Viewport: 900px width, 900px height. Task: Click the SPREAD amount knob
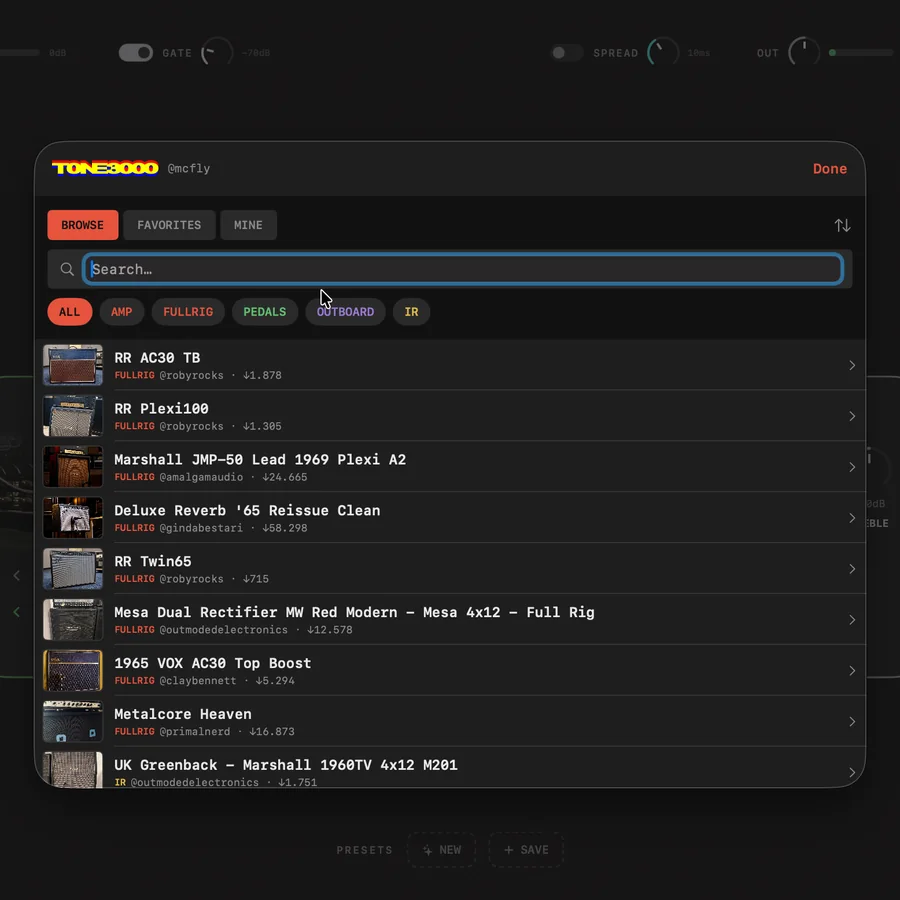(x=663, y=53)
